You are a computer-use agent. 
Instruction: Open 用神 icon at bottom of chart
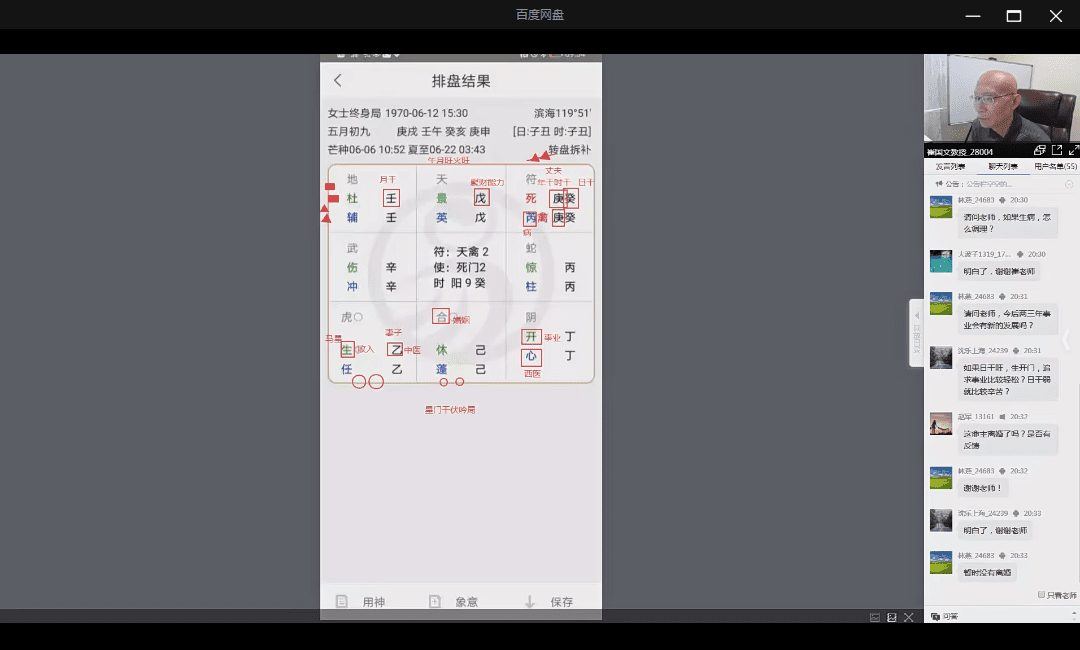coord(342,602)
